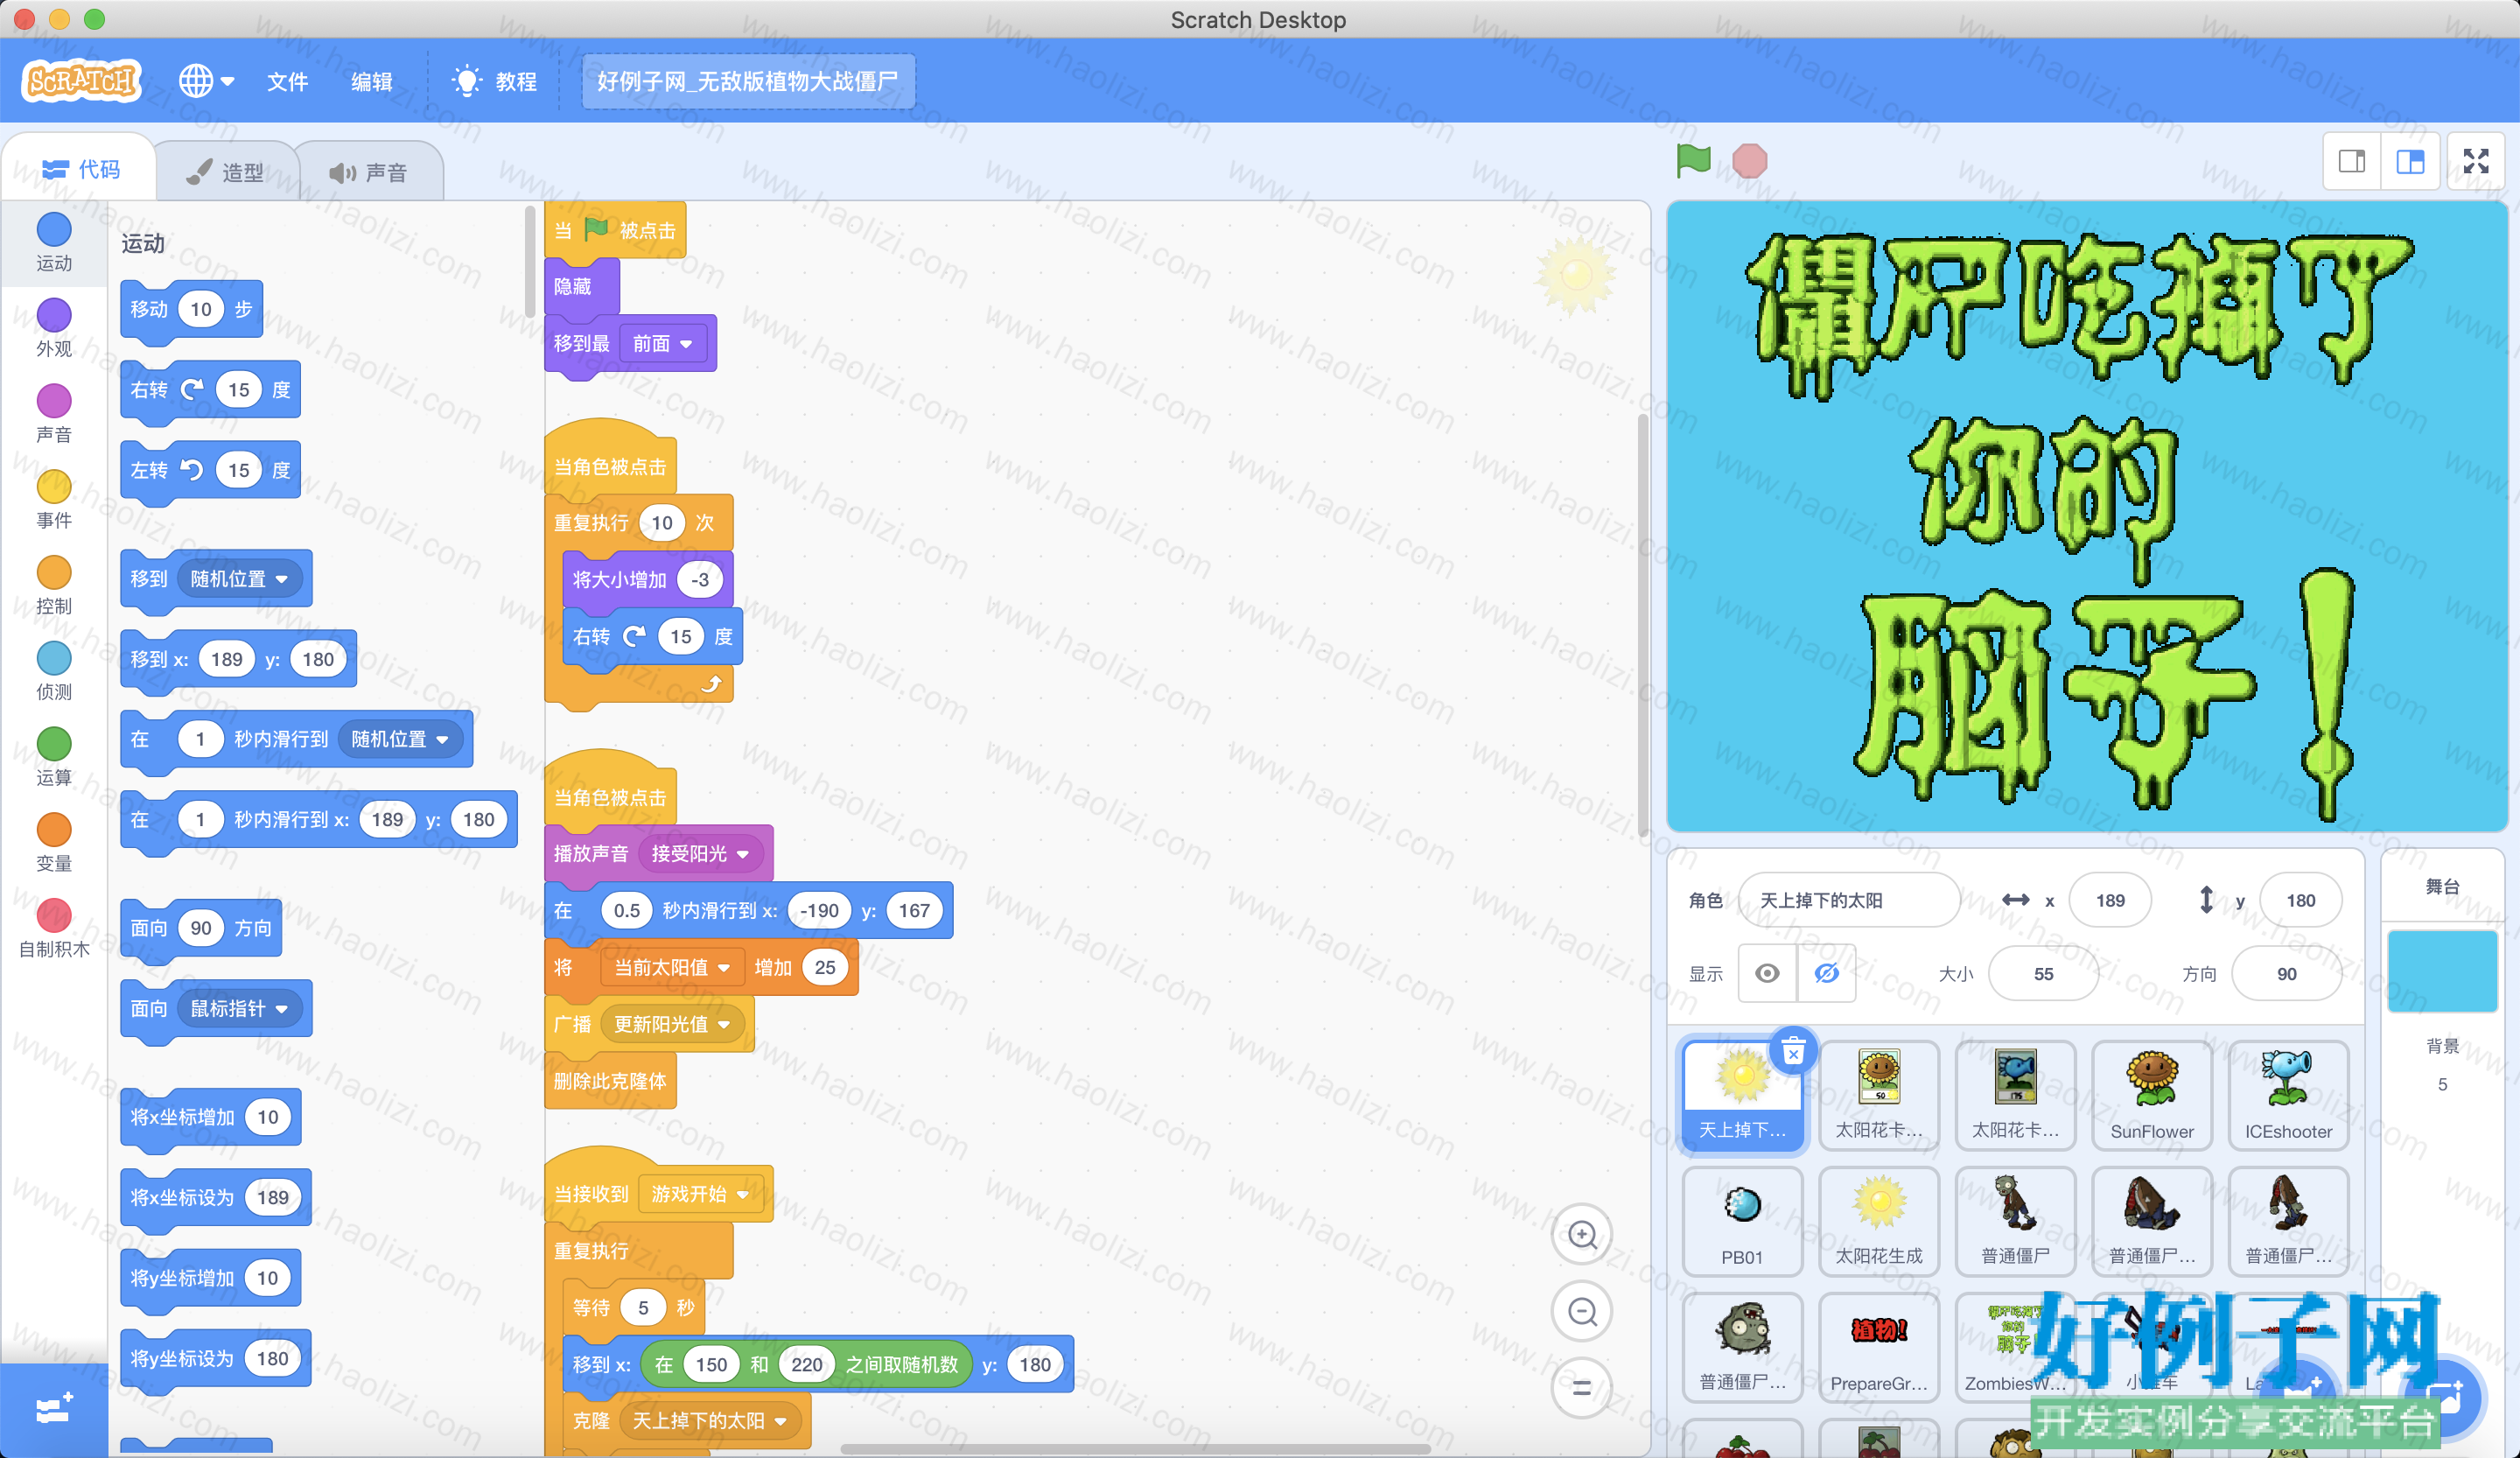2520x1458 pixels.
Task: Select the stage backdrop thumbnail
Action: tap(2442, 970)
